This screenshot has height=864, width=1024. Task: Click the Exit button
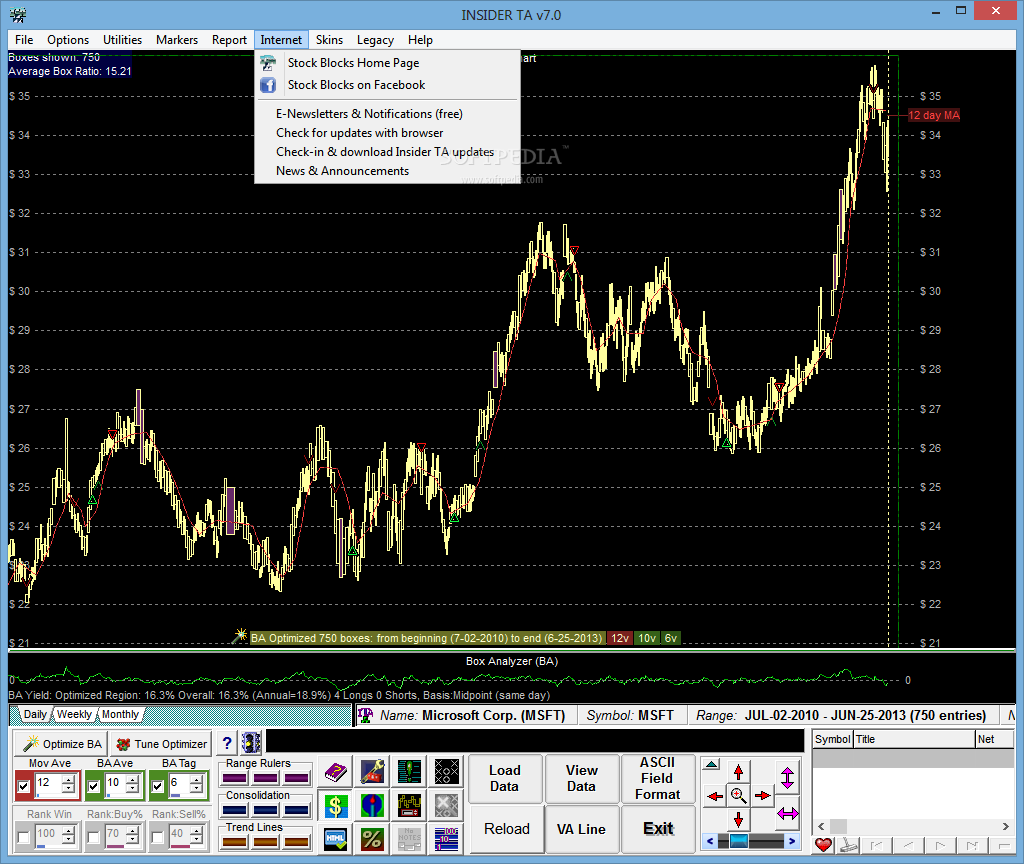click(658, 829)
